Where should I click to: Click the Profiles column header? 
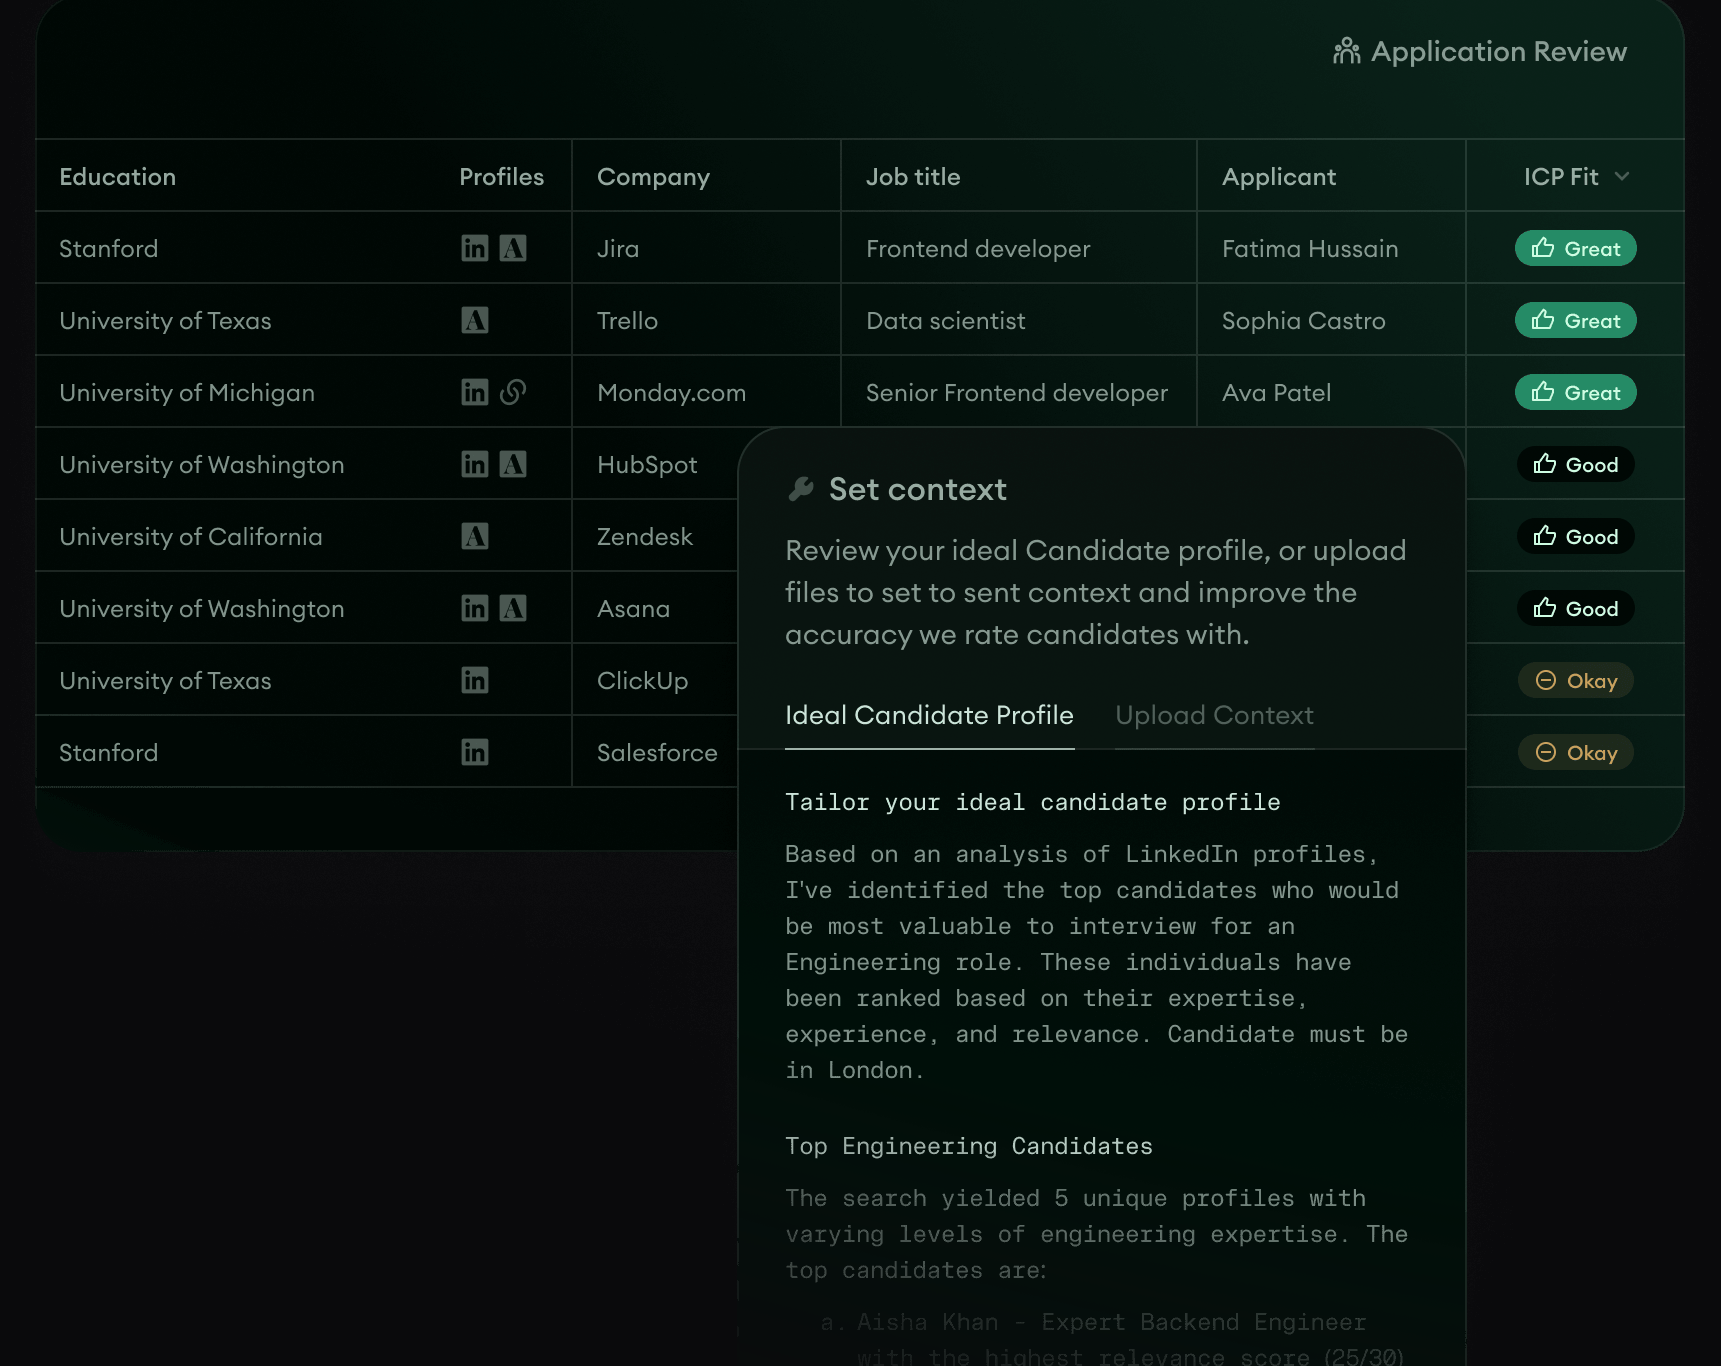coord(501,176)
